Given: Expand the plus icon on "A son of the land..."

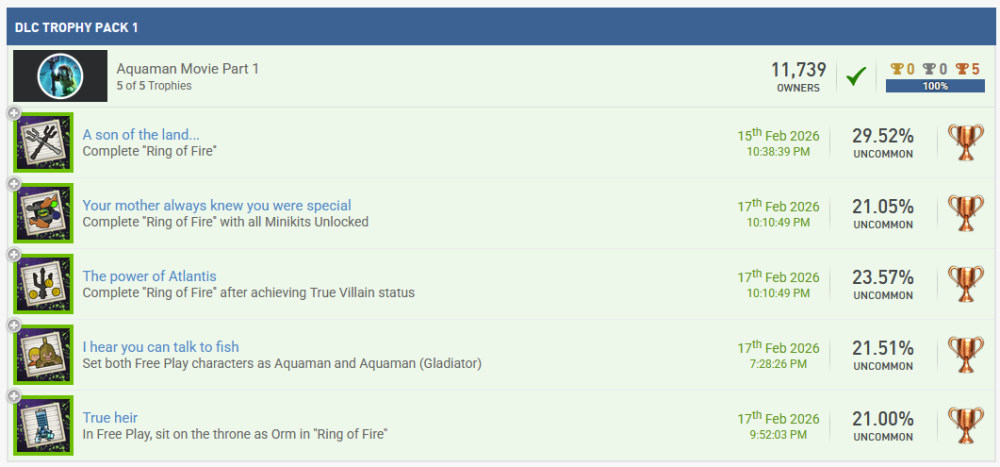Looking at the screenshot, I should click(14, 113).
